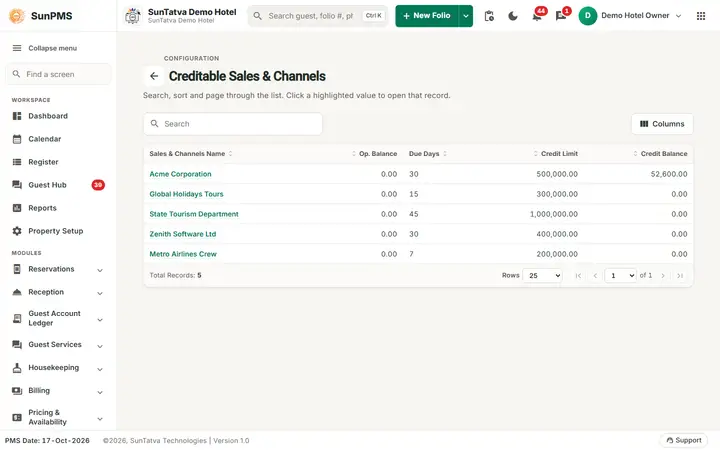Click the Billing module icon
This screenshot has width=720, height=450.
[x=17, y=391]
